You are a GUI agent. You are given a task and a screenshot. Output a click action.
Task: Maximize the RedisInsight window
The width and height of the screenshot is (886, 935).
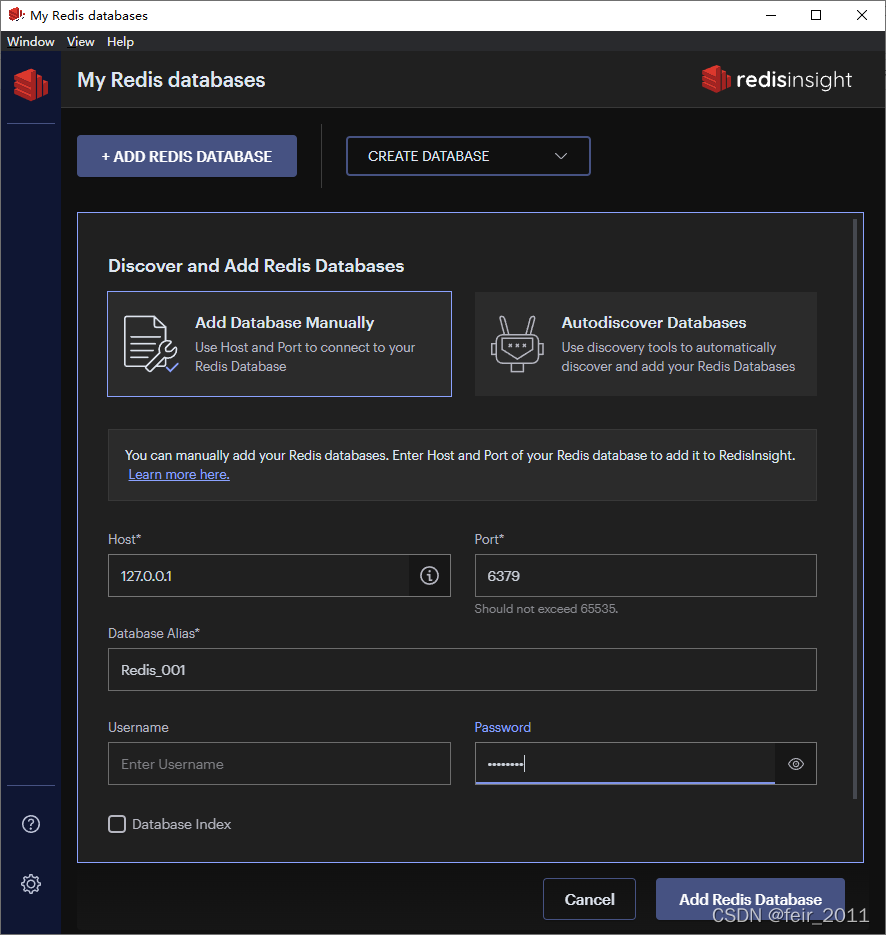coord(816,16)
